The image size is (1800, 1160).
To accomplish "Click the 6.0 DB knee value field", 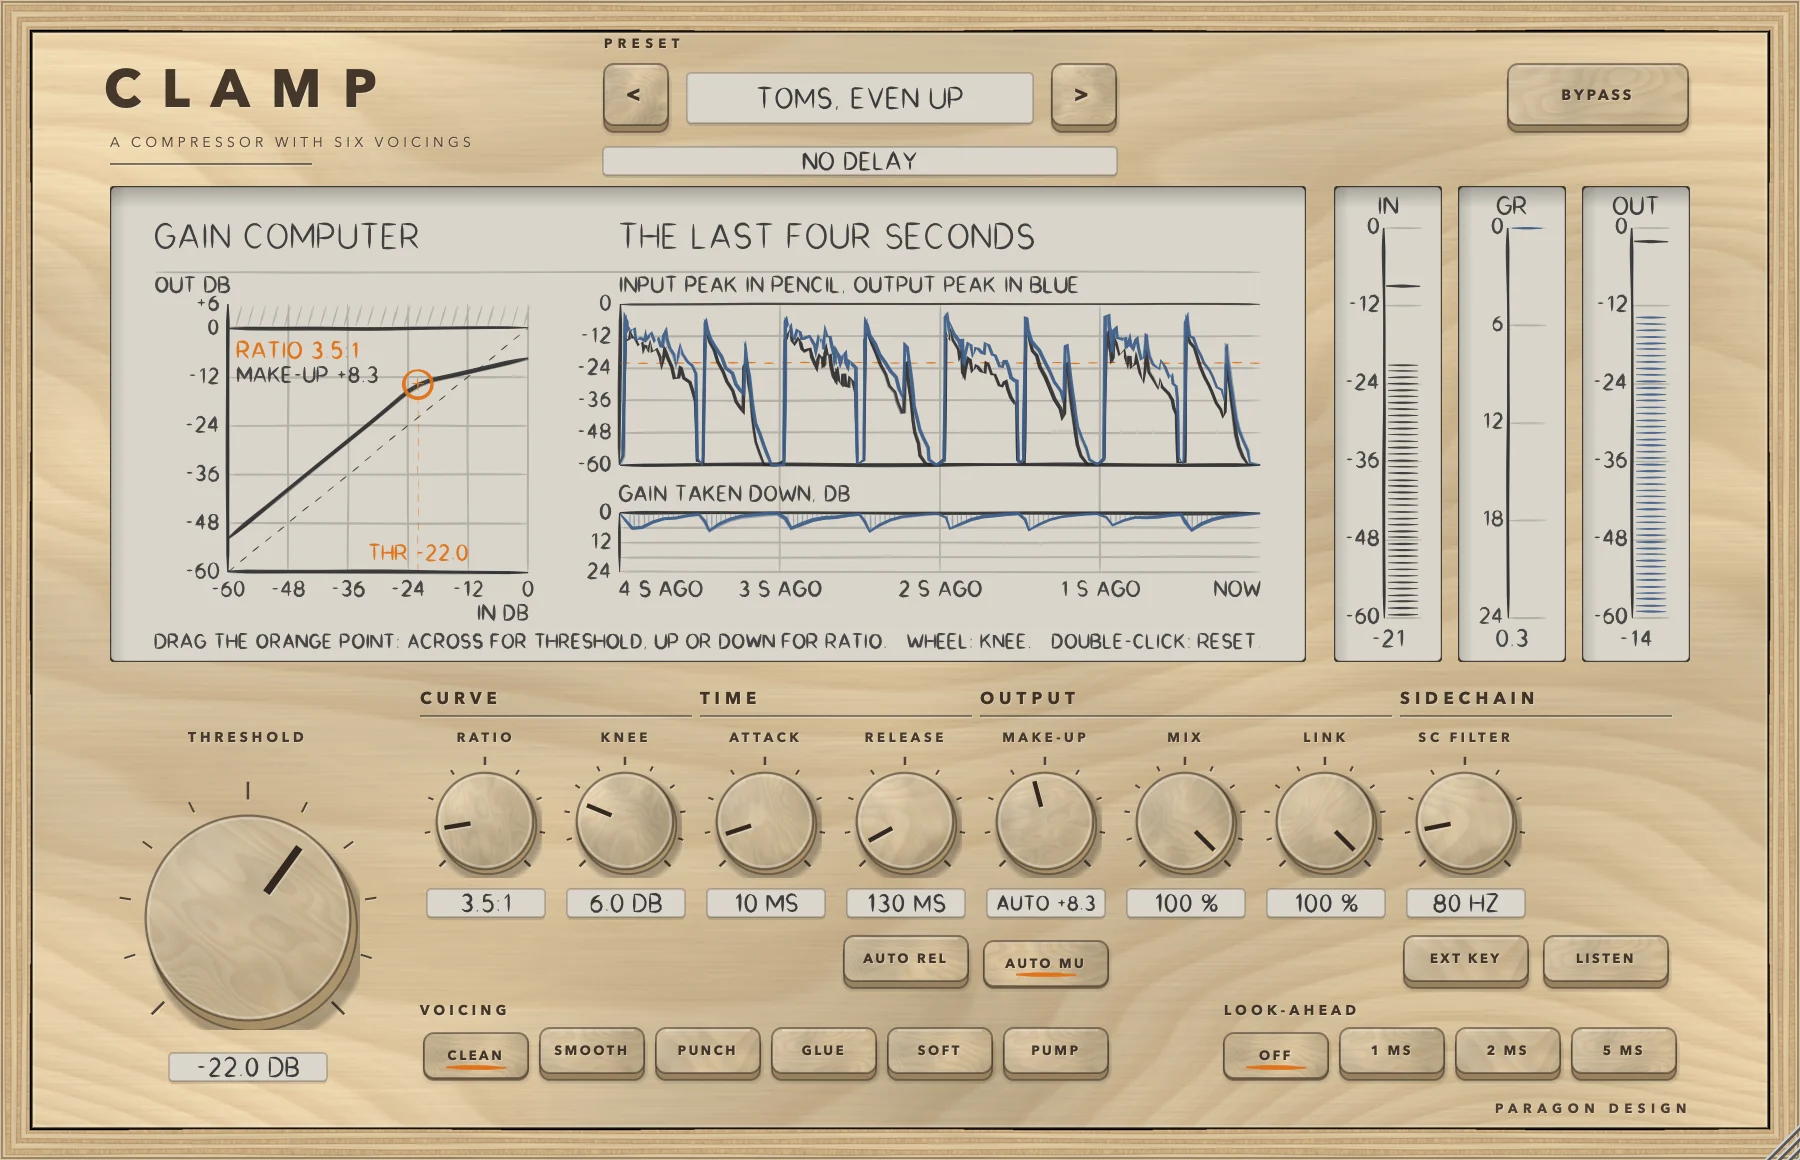I will coord(626,903).
